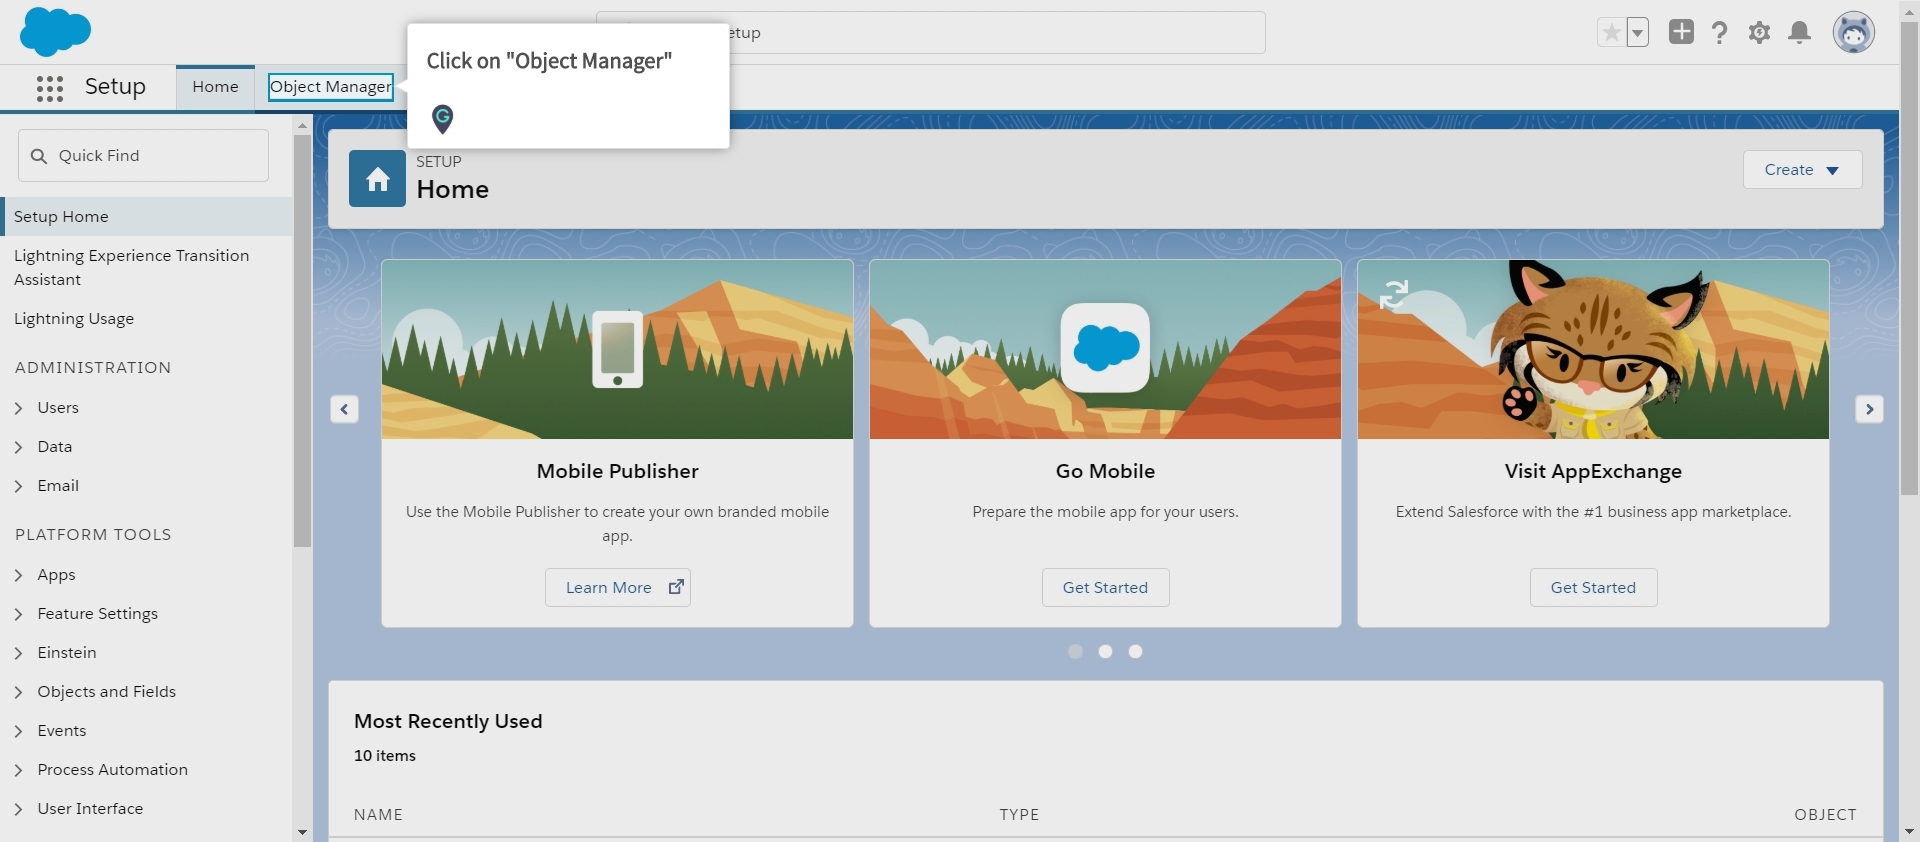Click the Salesforce cloud logo
Image resolution: width=1920 pixels, height=842 pixels.
[55, 32]
